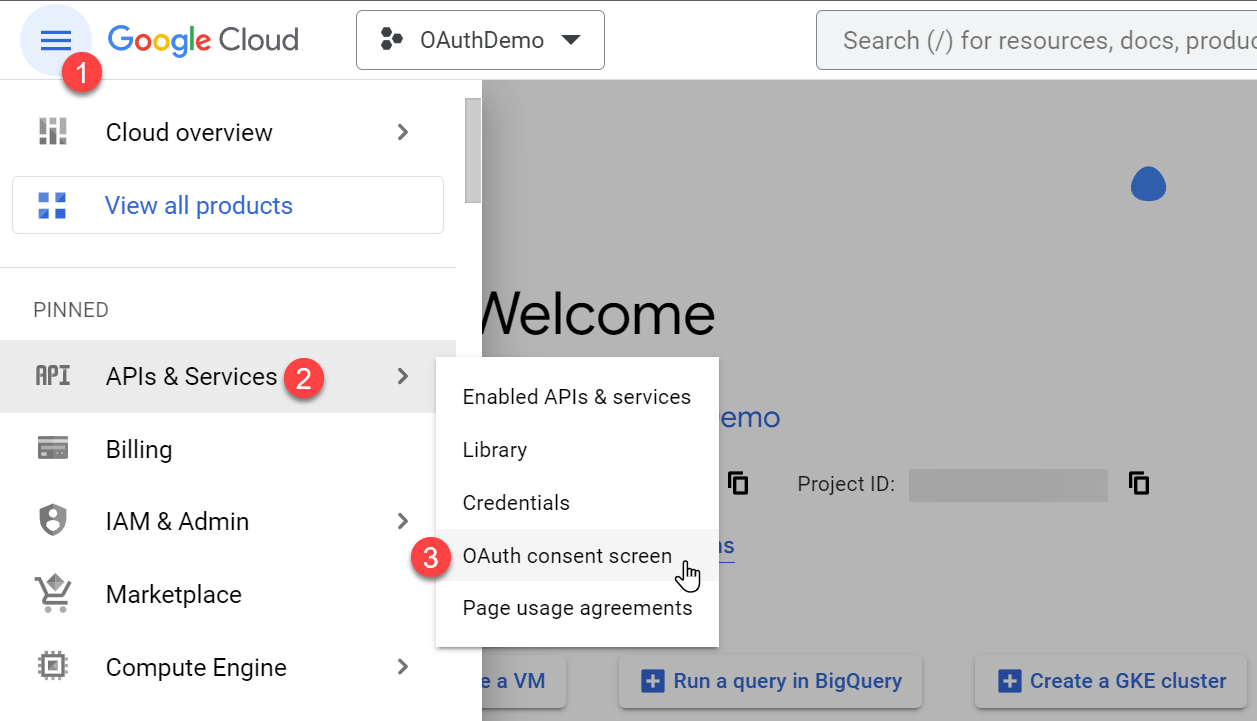1257x721 pixels.
Task: Open the OAuthDemo project selector dropdown
Action: coord(480,40)
